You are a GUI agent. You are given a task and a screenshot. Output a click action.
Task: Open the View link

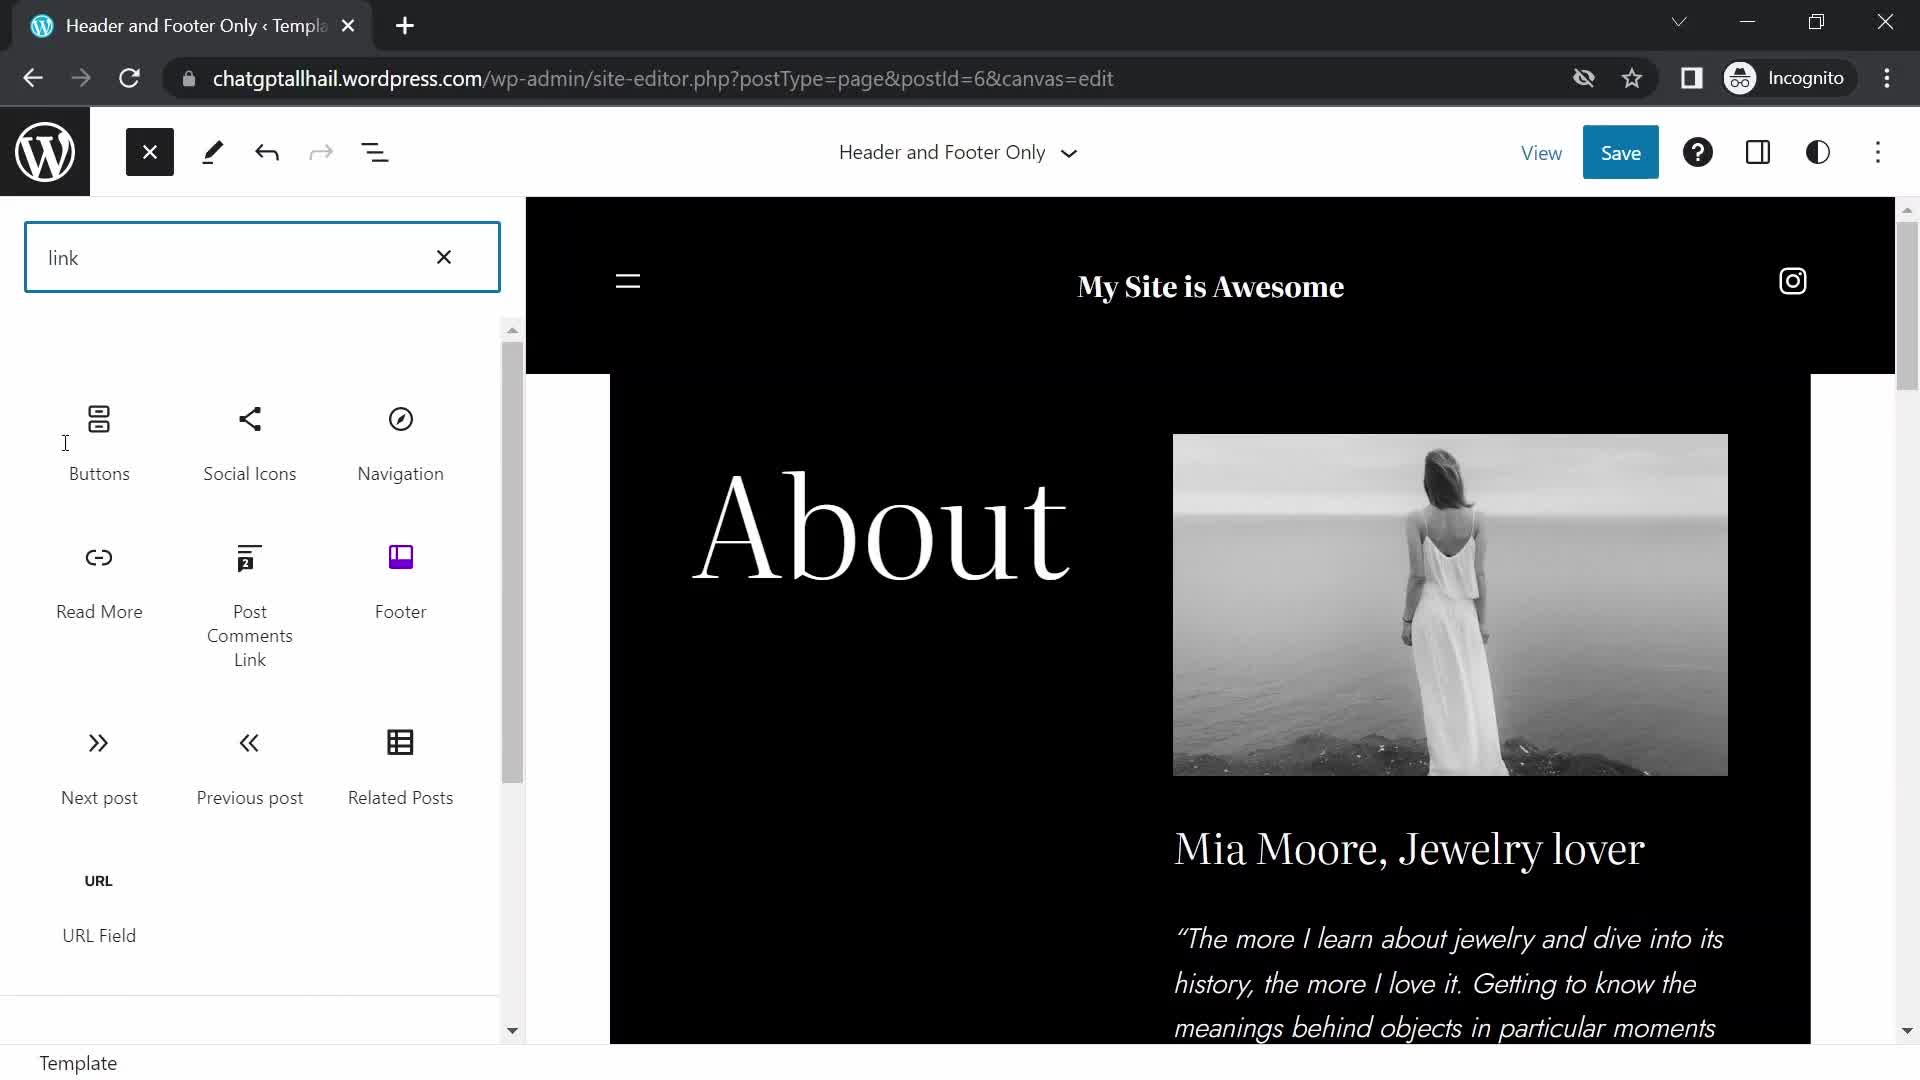tap(1541, 153)
